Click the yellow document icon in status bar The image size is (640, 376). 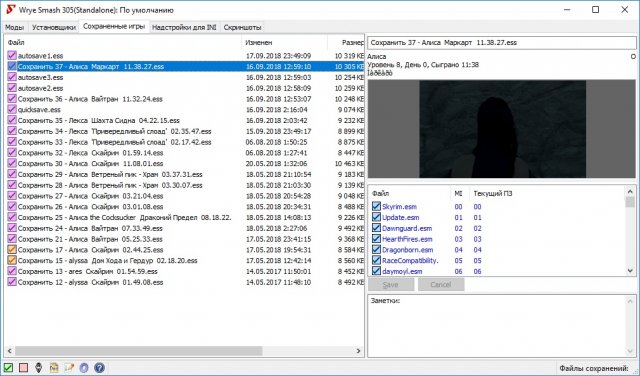click(53, 367)
